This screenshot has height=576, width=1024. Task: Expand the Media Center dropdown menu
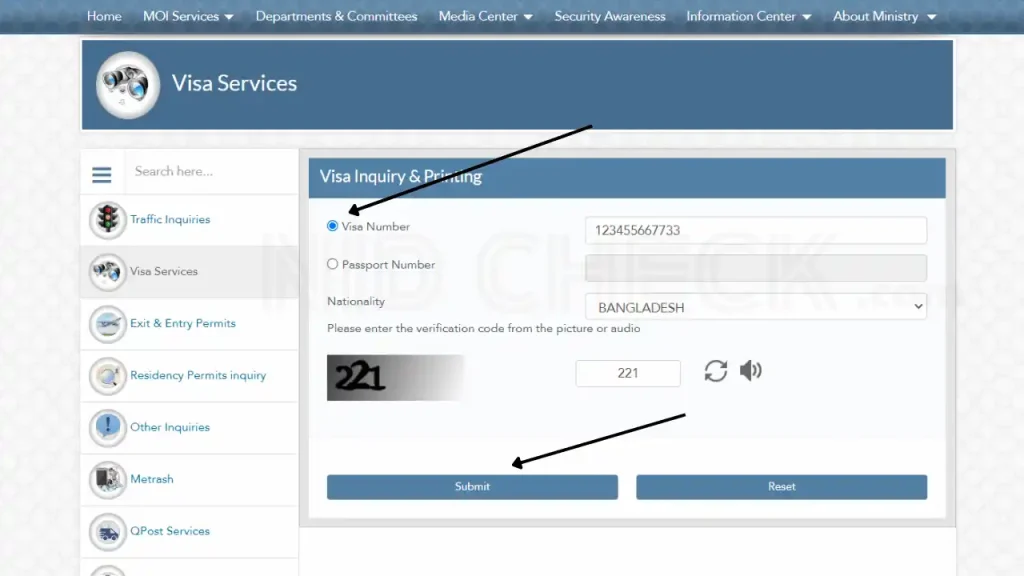coord(486,16)
